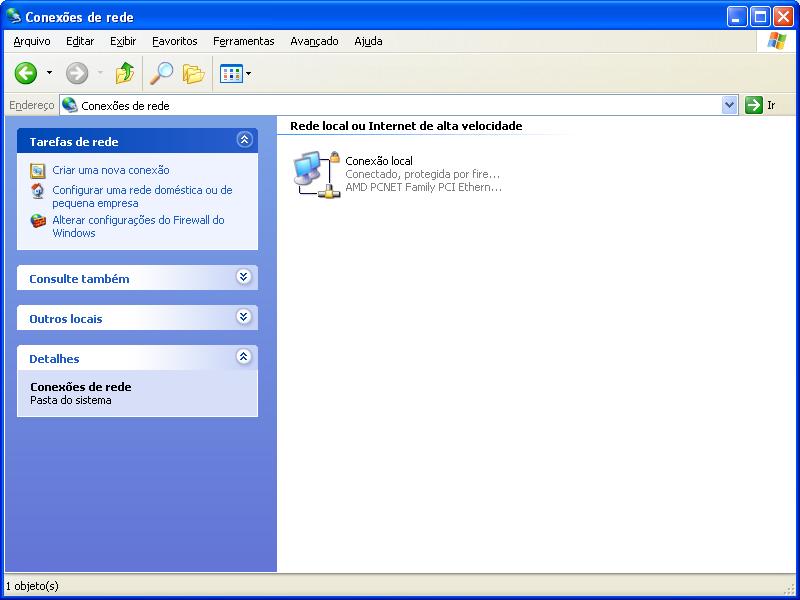Viewport: 800px width, 600px height.
Task: Click the green Ir go arrow
Action: pos(754,105)
